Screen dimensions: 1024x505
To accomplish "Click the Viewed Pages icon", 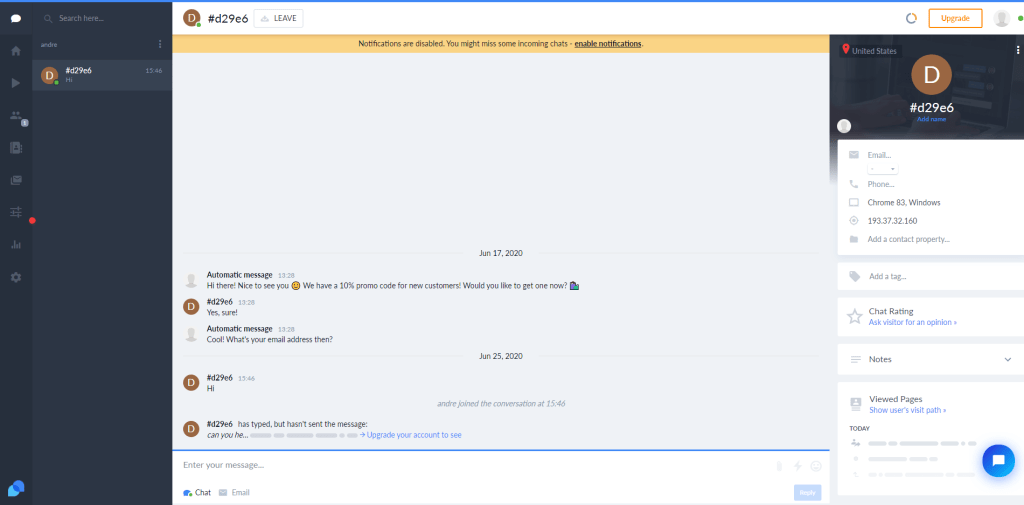I will (x=856, y=404).
